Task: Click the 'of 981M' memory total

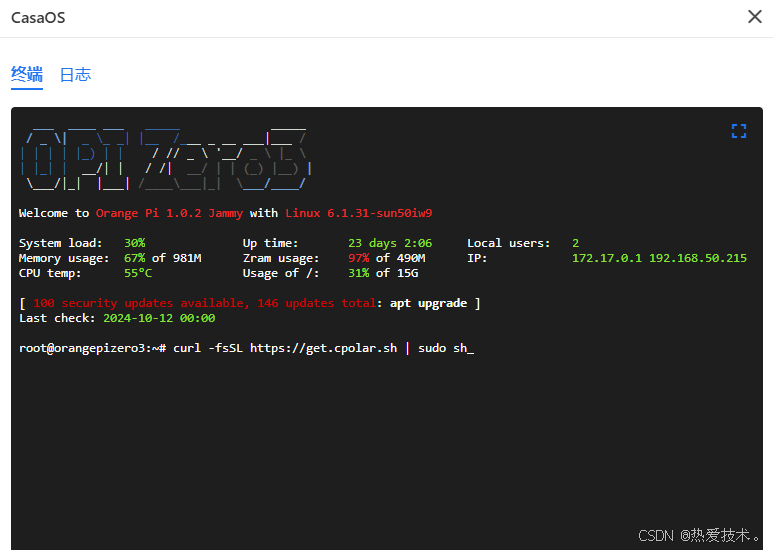Action: click(176, 258)
